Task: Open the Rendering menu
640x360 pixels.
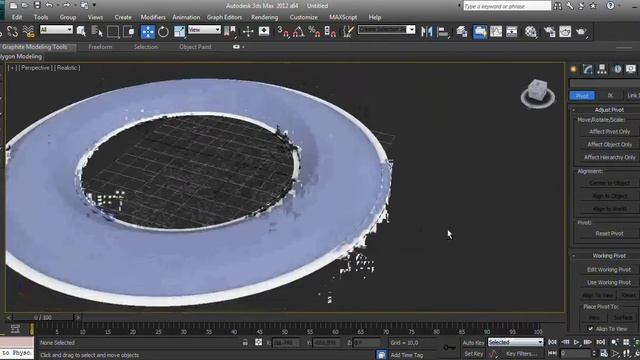Action: pos(264,17)
